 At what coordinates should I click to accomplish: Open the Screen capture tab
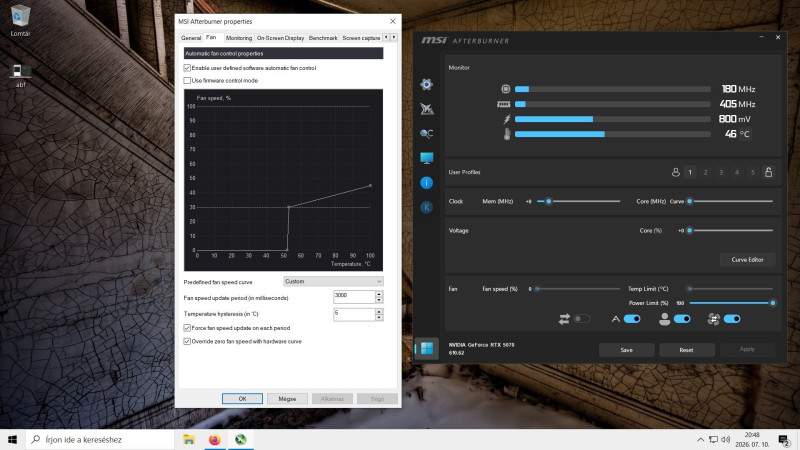click(361, 38)
